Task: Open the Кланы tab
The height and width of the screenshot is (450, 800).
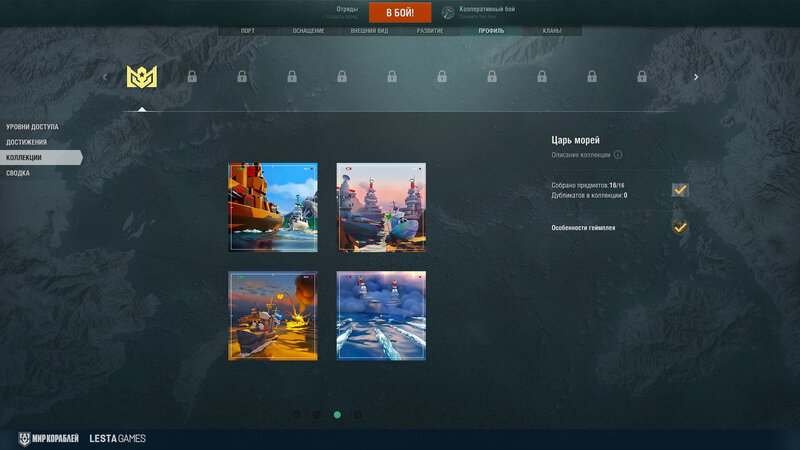Action: point(552,31)
